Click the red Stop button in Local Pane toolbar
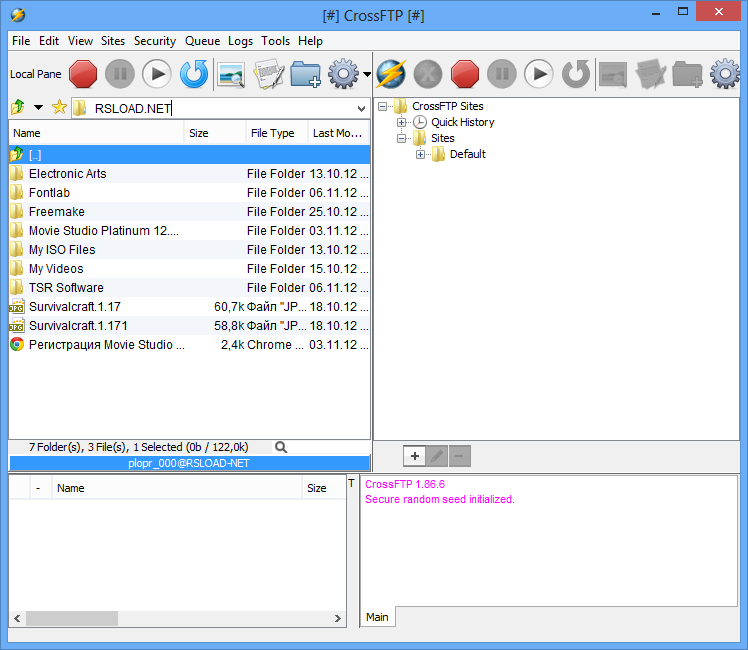This screenshot has height=650, width=748. [83, 74]
